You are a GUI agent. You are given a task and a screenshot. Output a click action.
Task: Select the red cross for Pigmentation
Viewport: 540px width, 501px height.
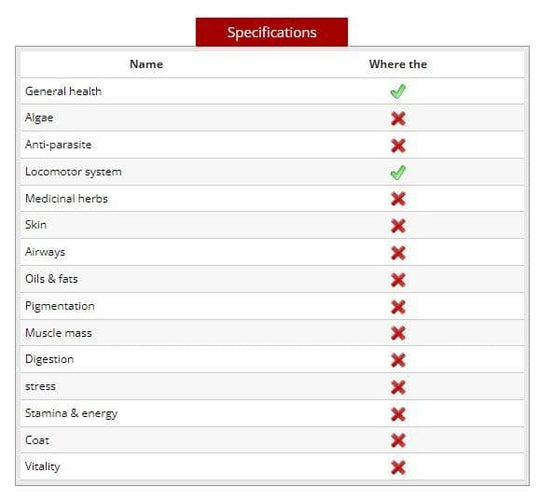(398, 307)
